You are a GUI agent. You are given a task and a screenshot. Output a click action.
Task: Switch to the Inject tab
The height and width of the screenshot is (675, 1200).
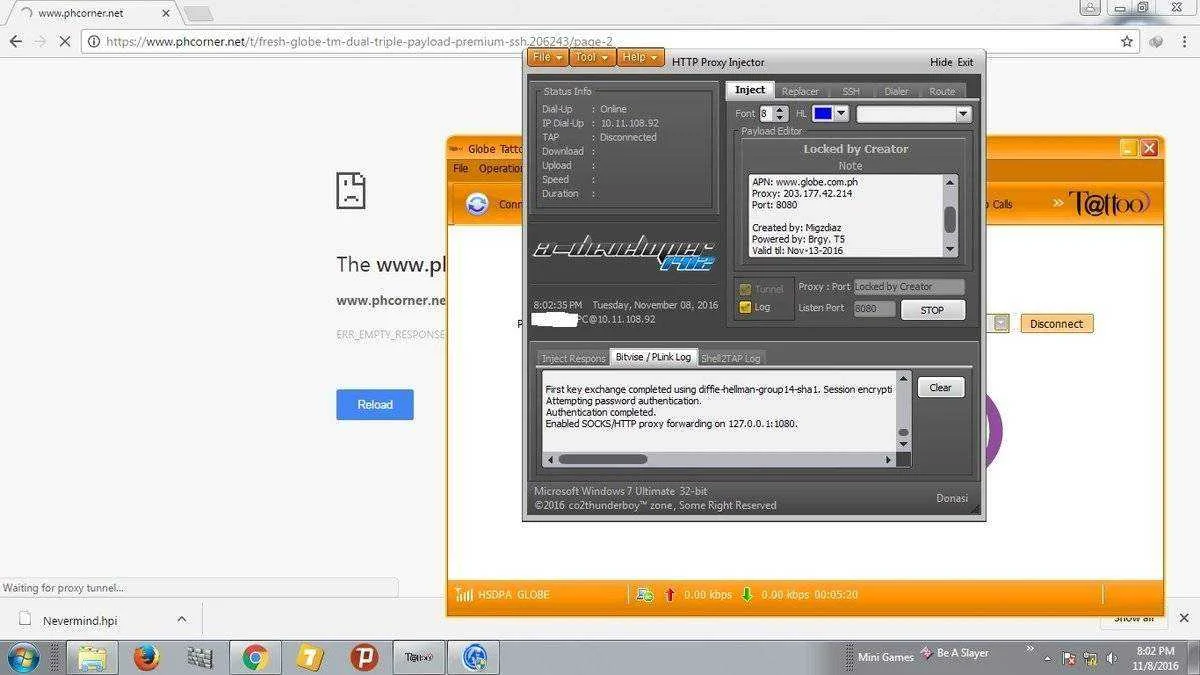[x=749, y=90]
